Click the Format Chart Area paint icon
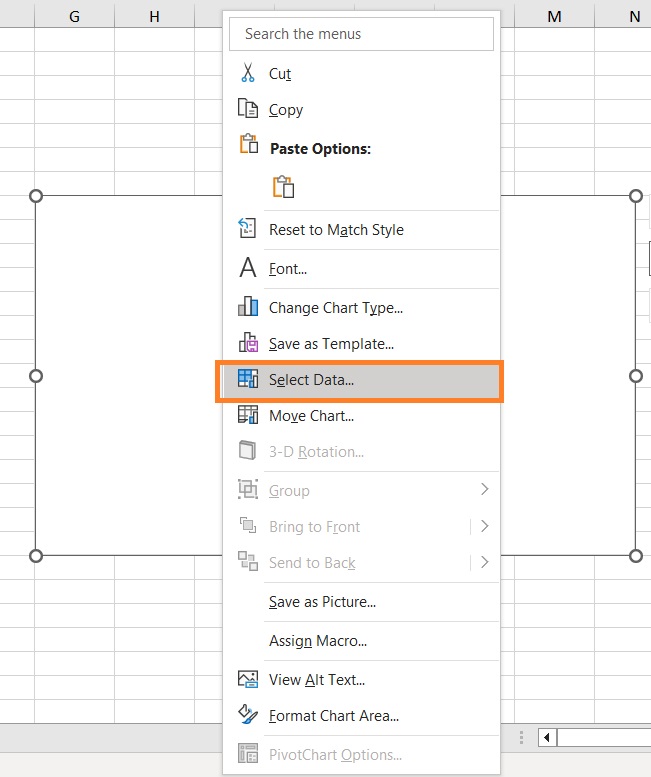The height and width of the screenshot is (777, 651). pyautogui.click(x=248, y=715)
